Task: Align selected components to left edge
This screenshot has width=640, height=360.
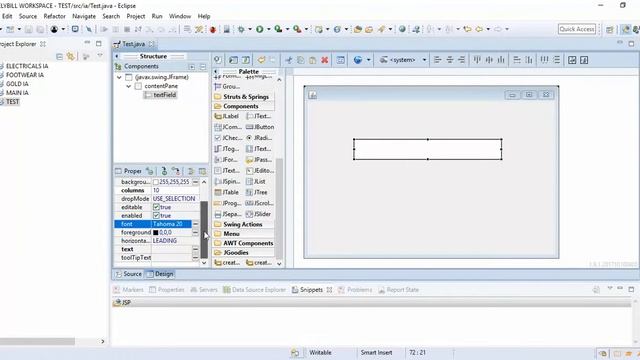Action: tap(438, 60)
